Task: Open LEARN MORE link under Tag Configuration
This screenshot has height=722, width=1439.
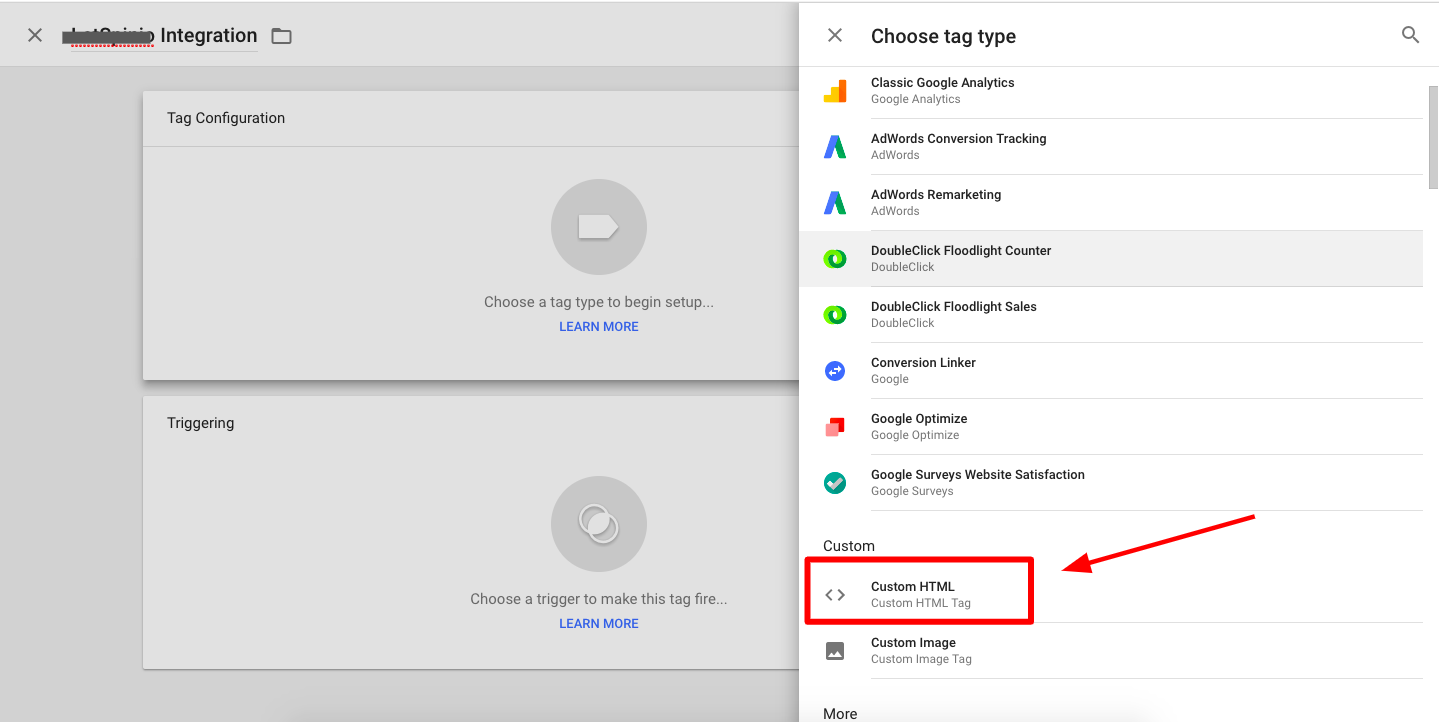Action: pyautogui.click(x=599, y=327)
